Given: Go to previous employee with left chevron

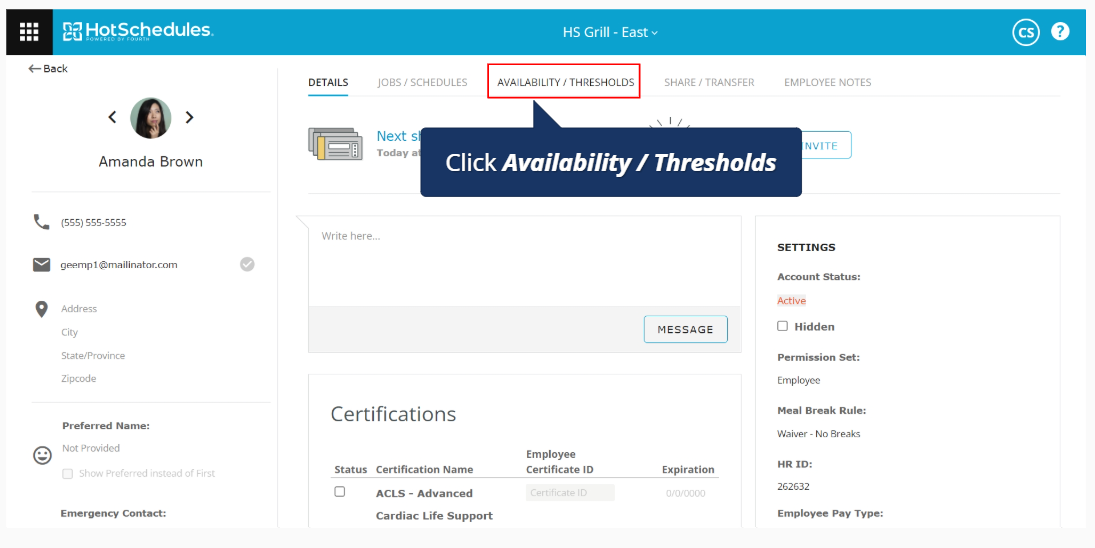Looking at the screenshot, I should 112,117.
